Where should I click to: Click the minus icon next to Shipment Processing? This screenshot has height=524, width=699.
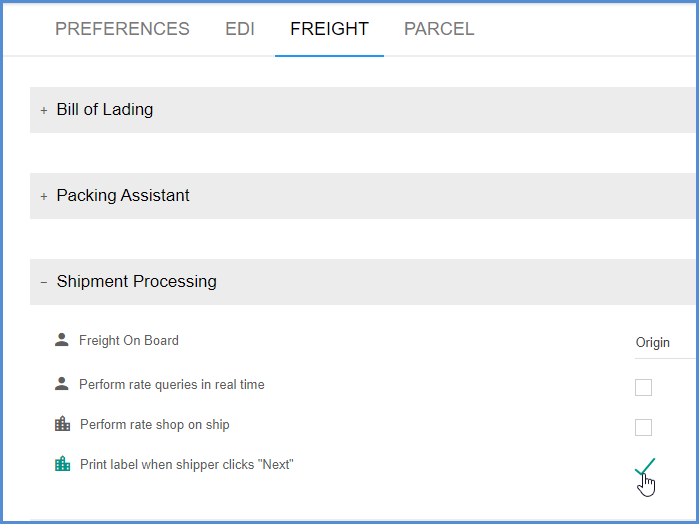(44, 282)
